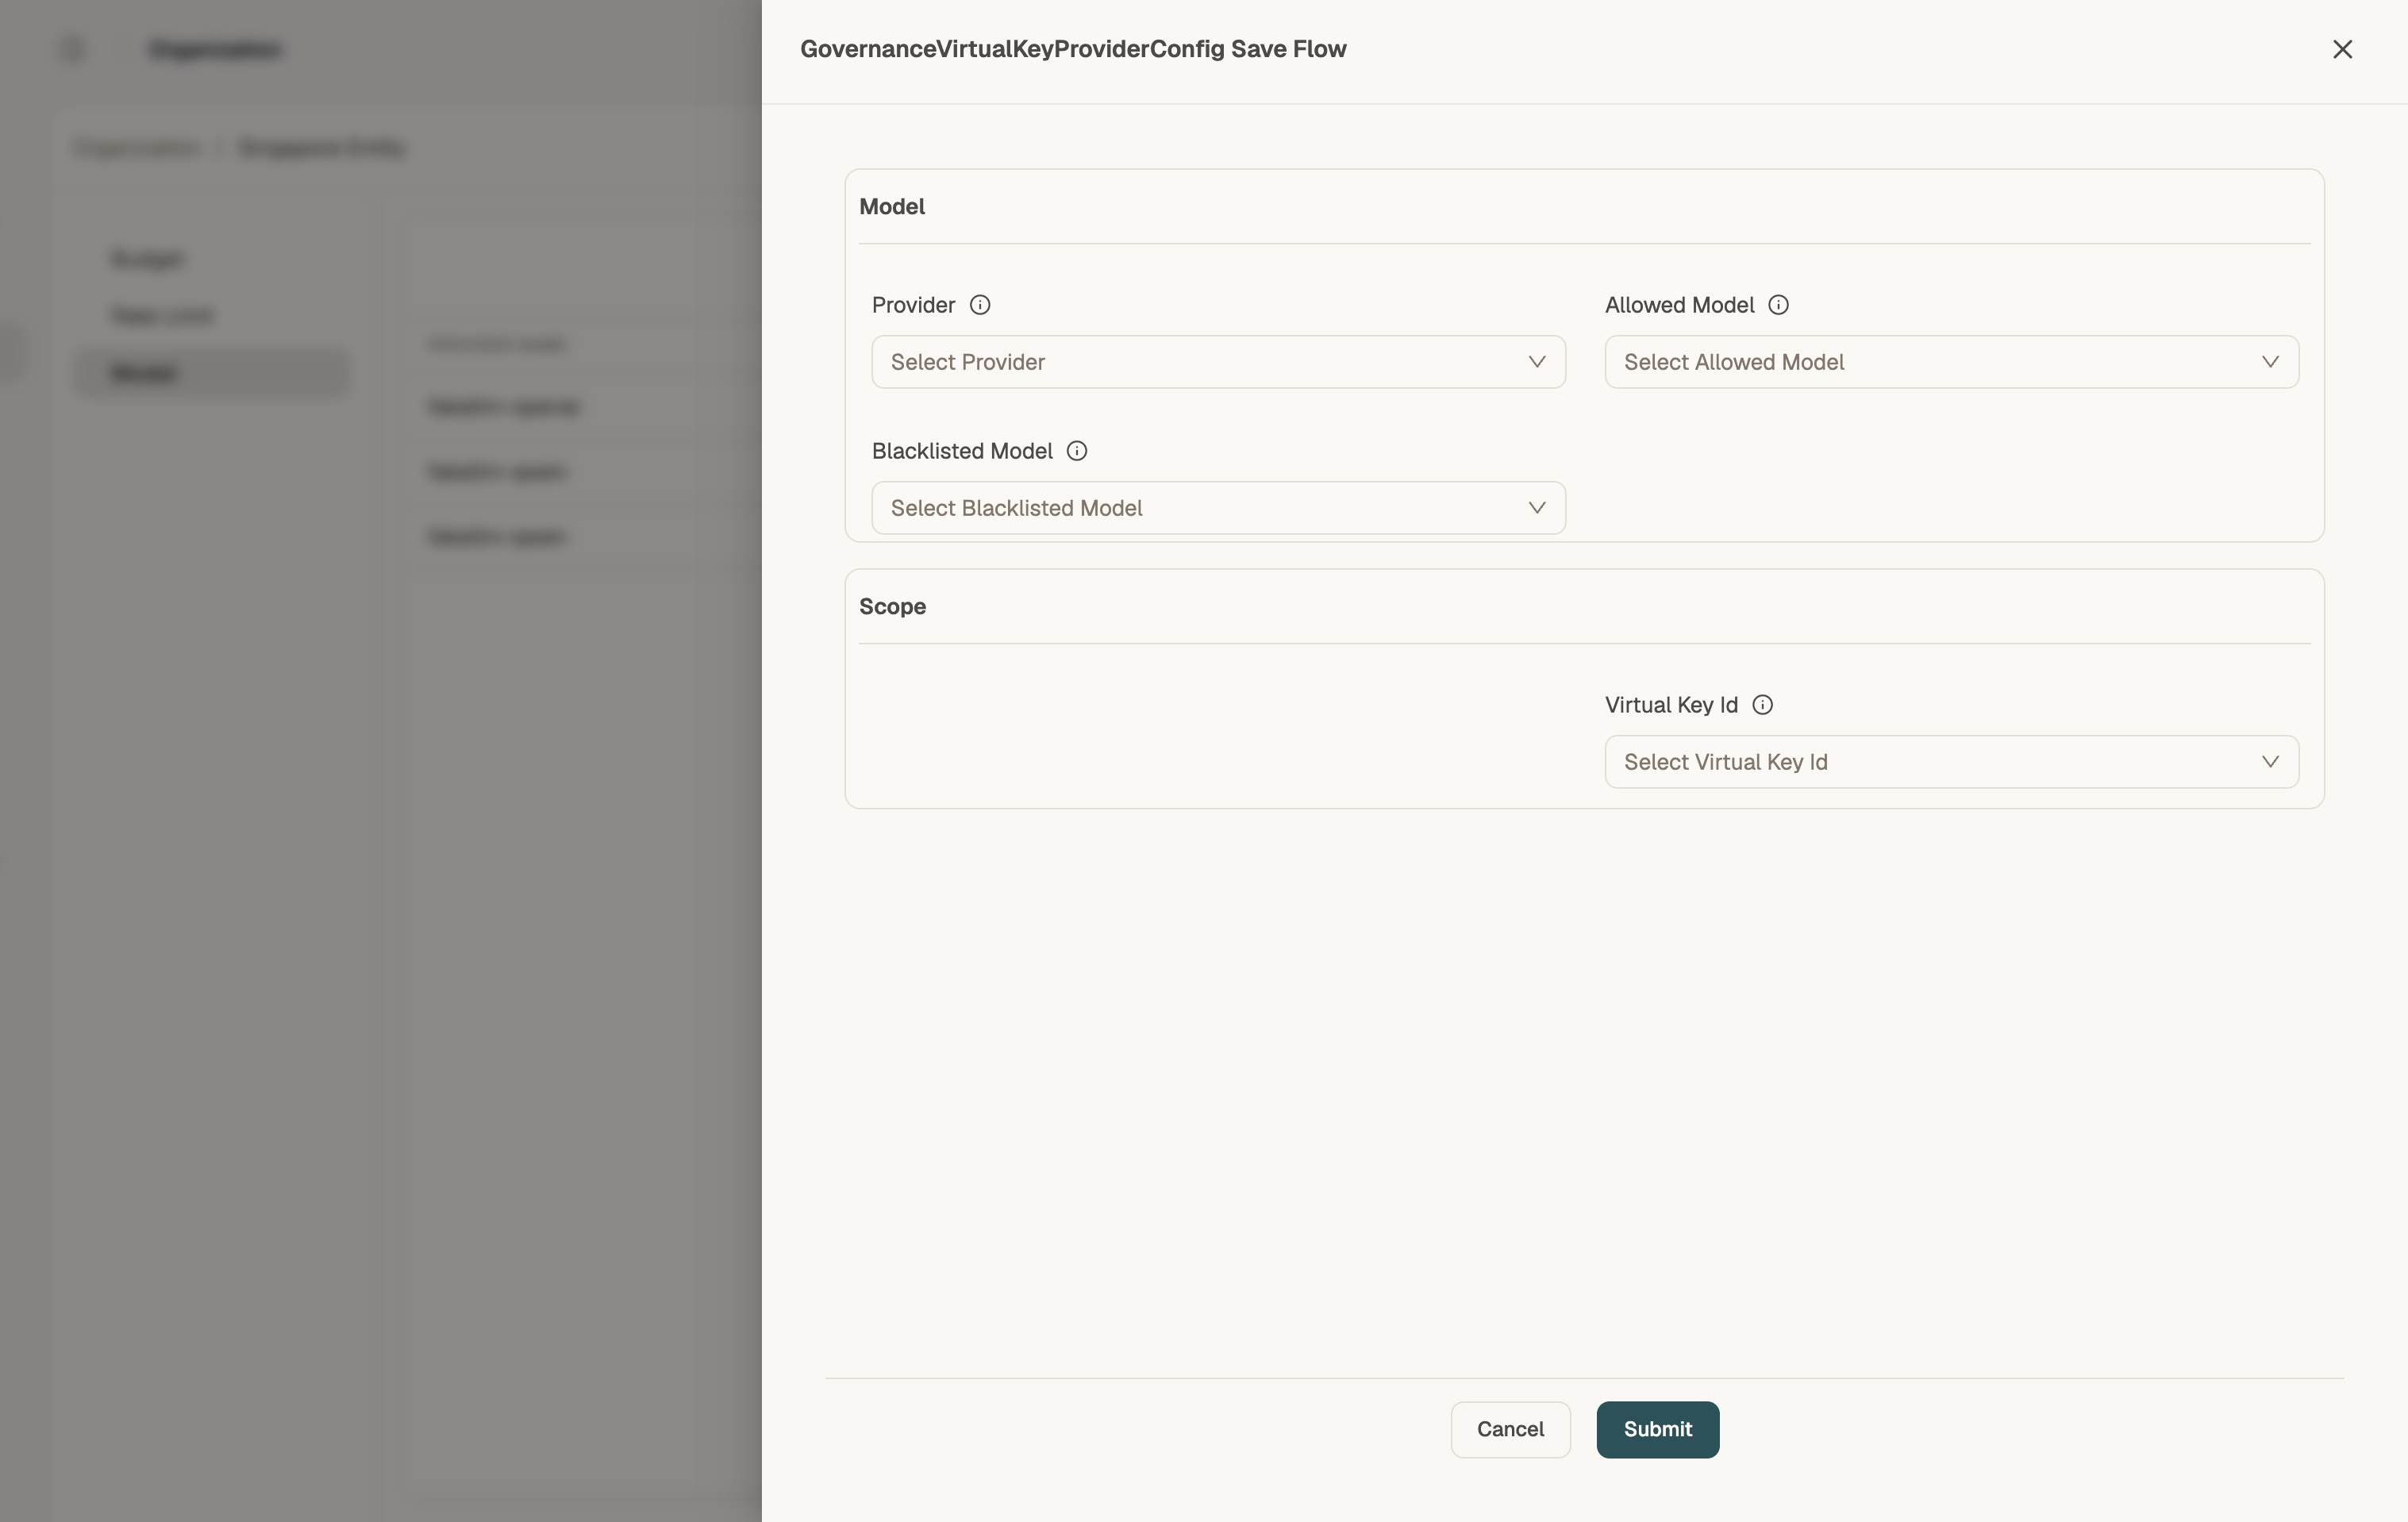Open the Select Allowed Model dropdown
This screenshot has width=2408, height=1522.
click(1951, 362)
